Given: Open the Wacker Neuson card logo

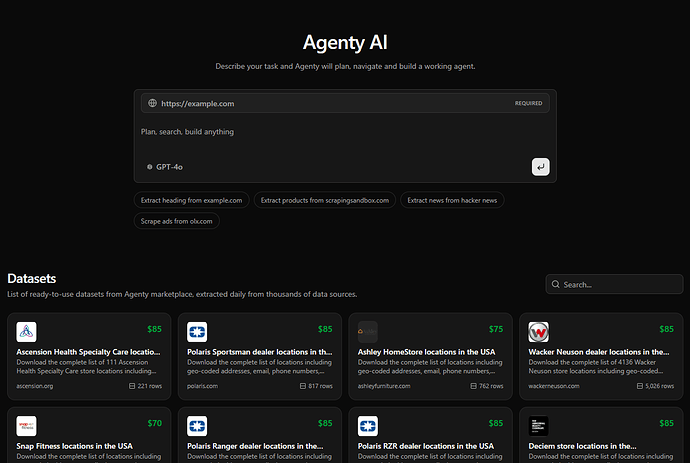Looking at the screenshot, I should tap(539, 332).
